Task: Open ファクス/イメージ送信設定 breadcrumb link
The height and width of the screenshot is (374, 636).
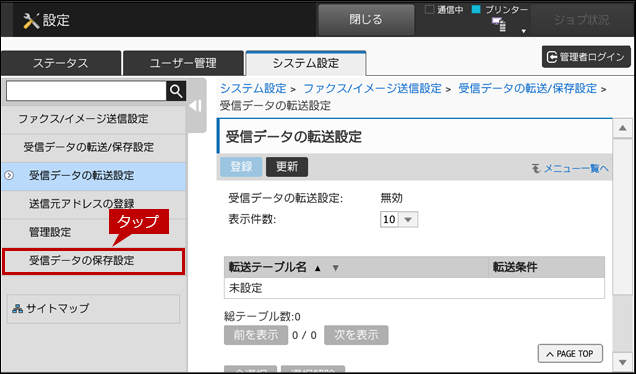Action: [372, 88]
